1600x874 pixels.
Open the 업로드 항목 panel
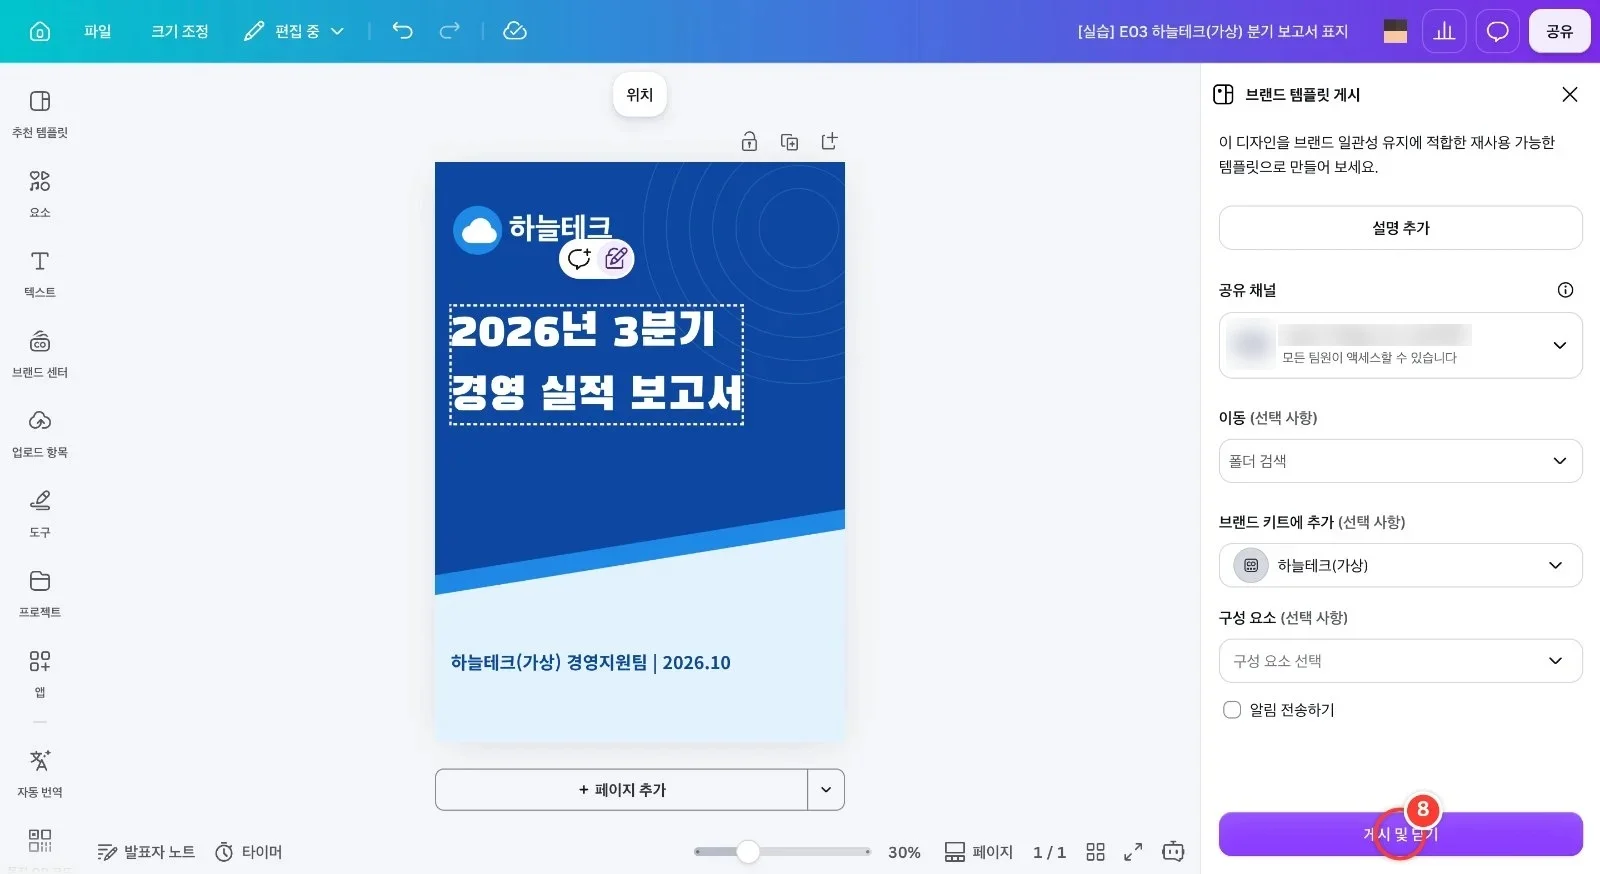click(40, 434)
